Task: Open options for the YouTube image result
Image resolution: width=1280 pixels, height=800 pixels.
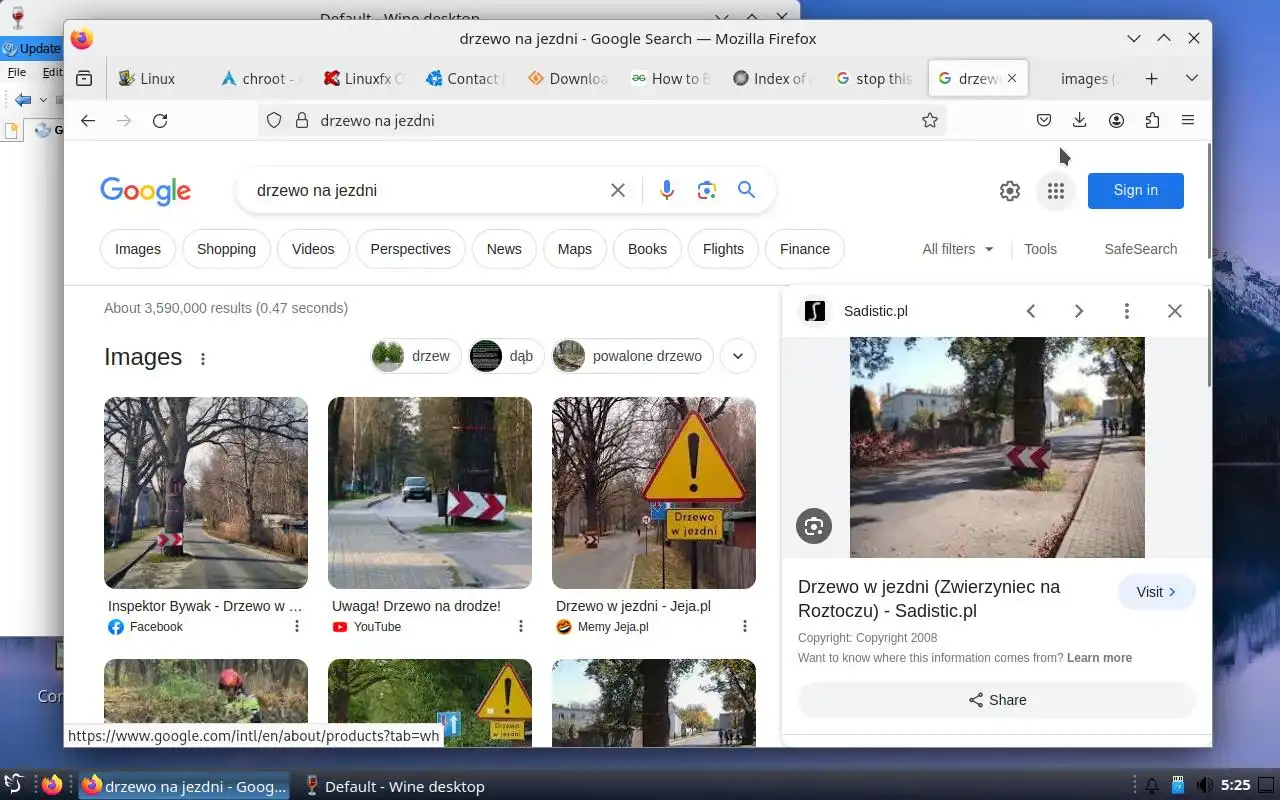Action: point(521,626)
